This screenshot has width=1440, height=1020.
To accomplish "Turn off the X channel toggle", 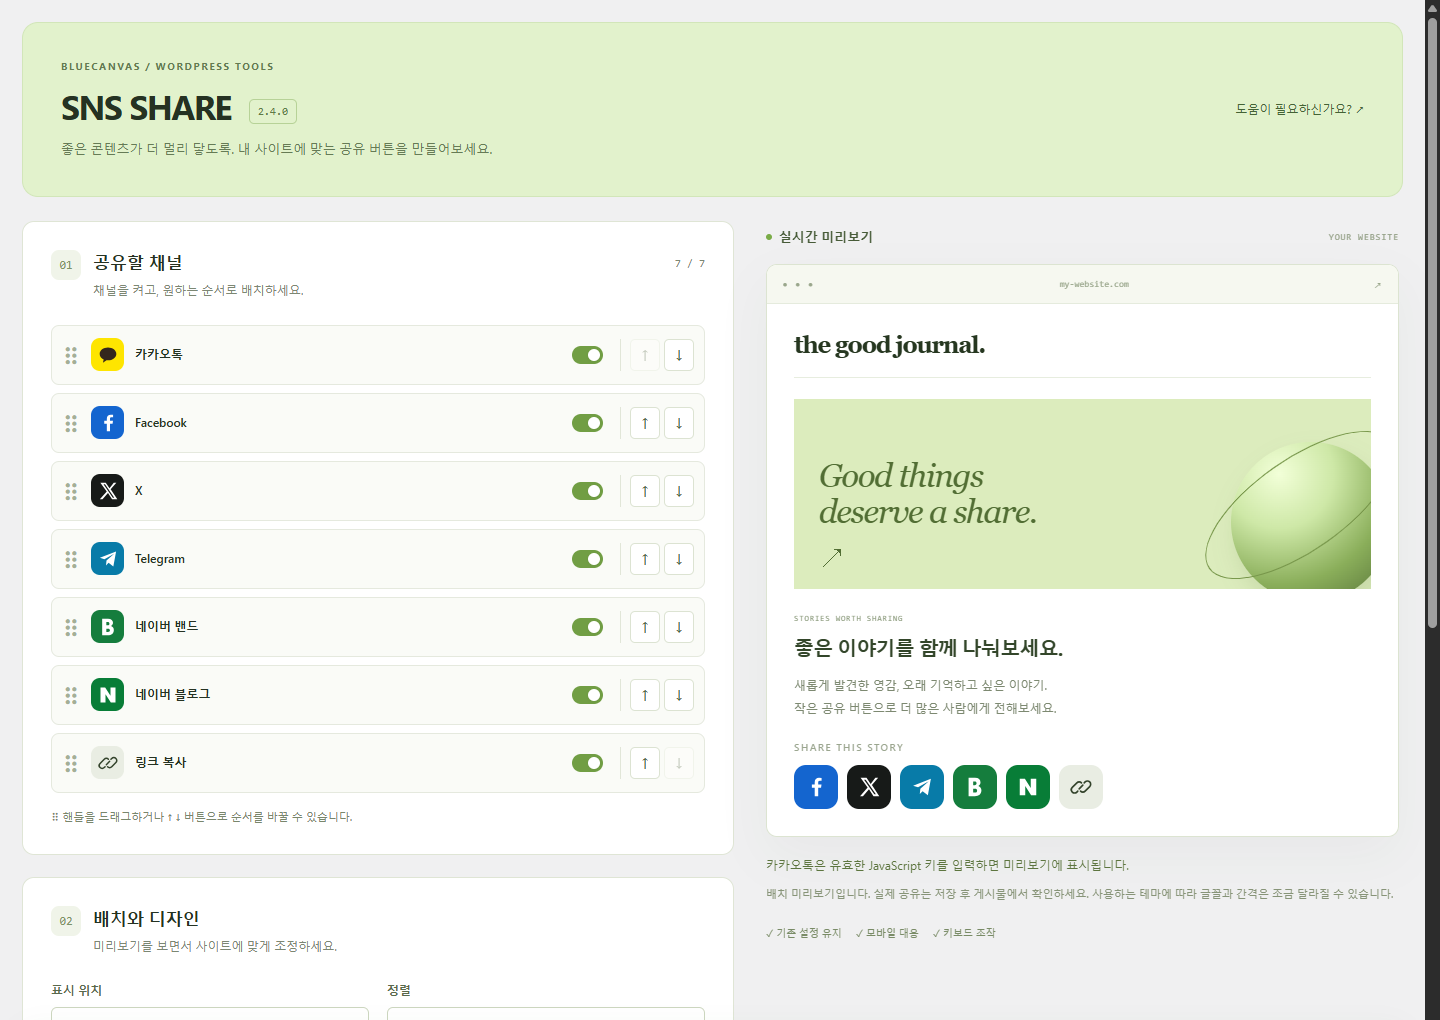I will click(588, 491).
